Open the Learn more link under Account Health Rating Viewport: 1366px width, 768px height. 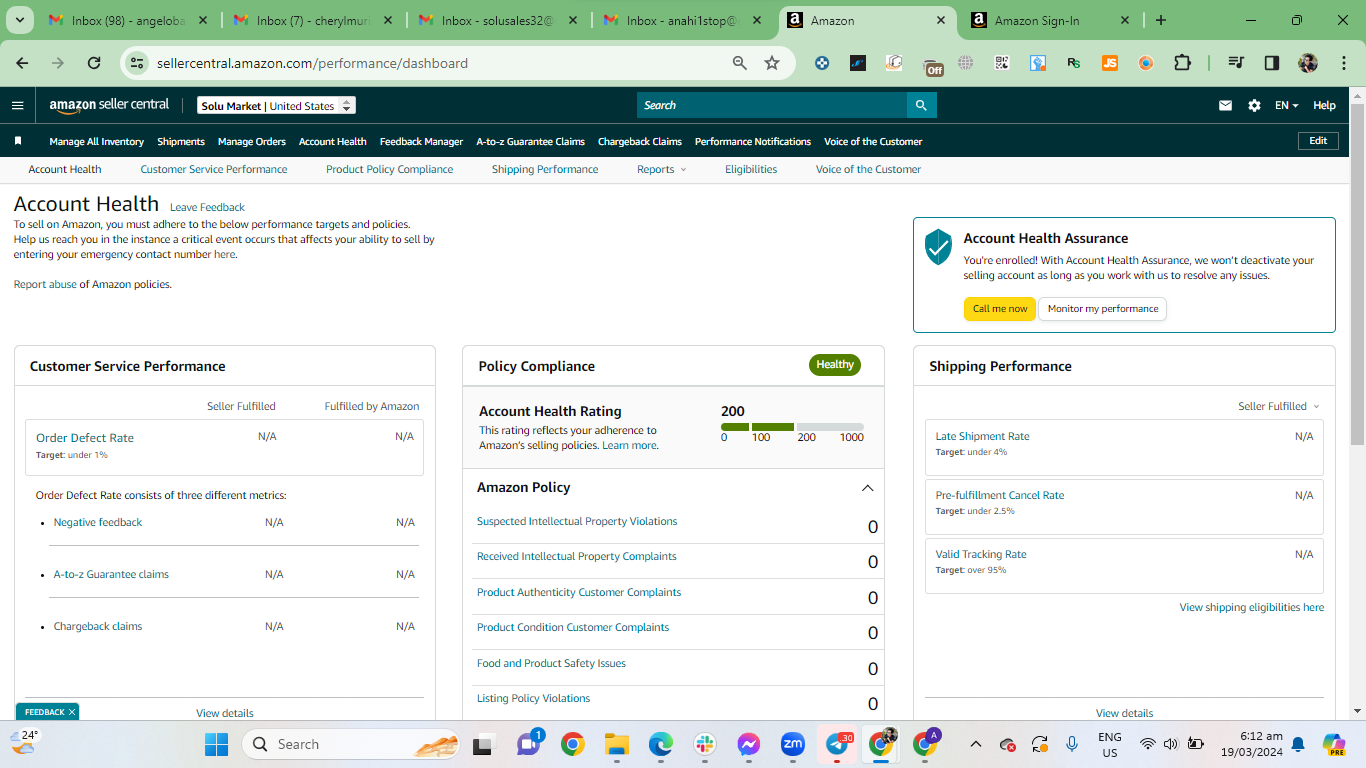tap(630, 445)
